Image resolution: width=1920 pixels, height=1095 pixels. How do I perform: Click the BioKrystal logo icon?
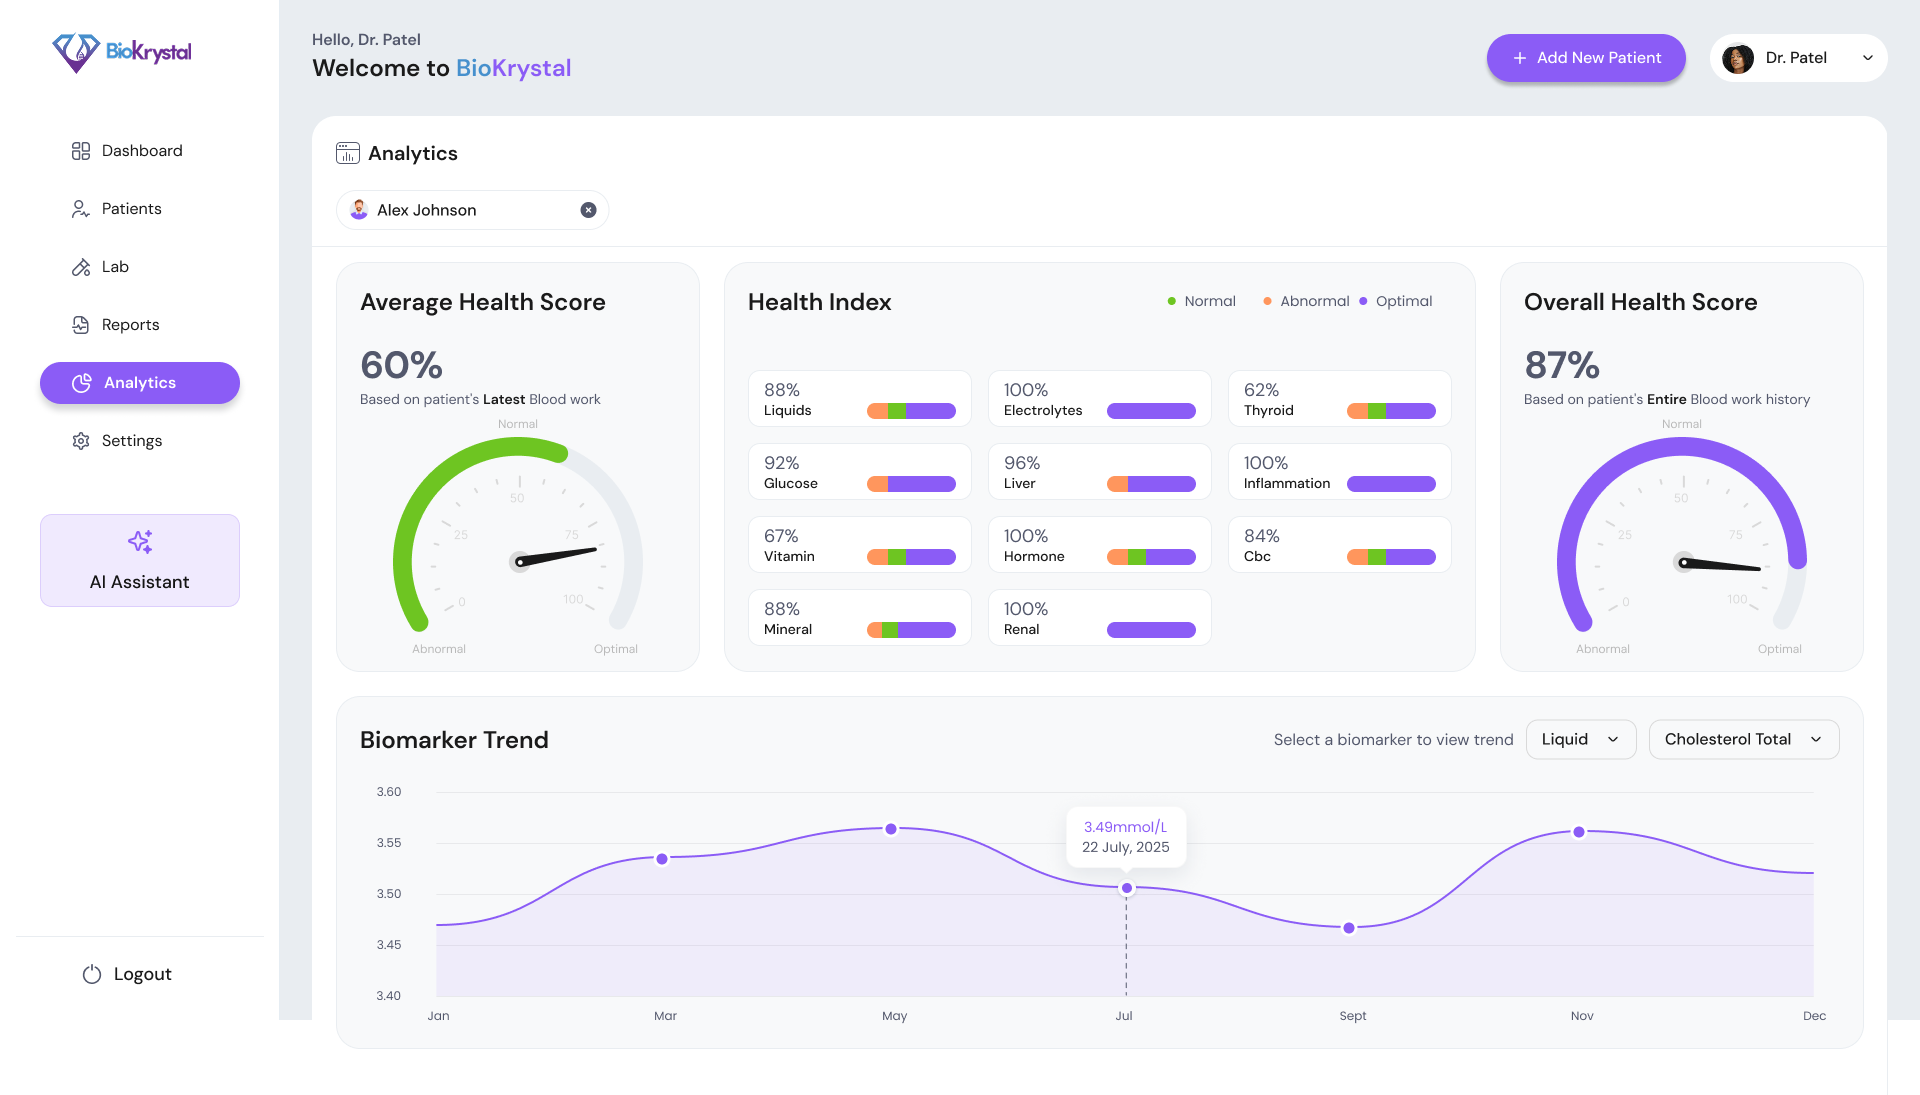[76, 52]
